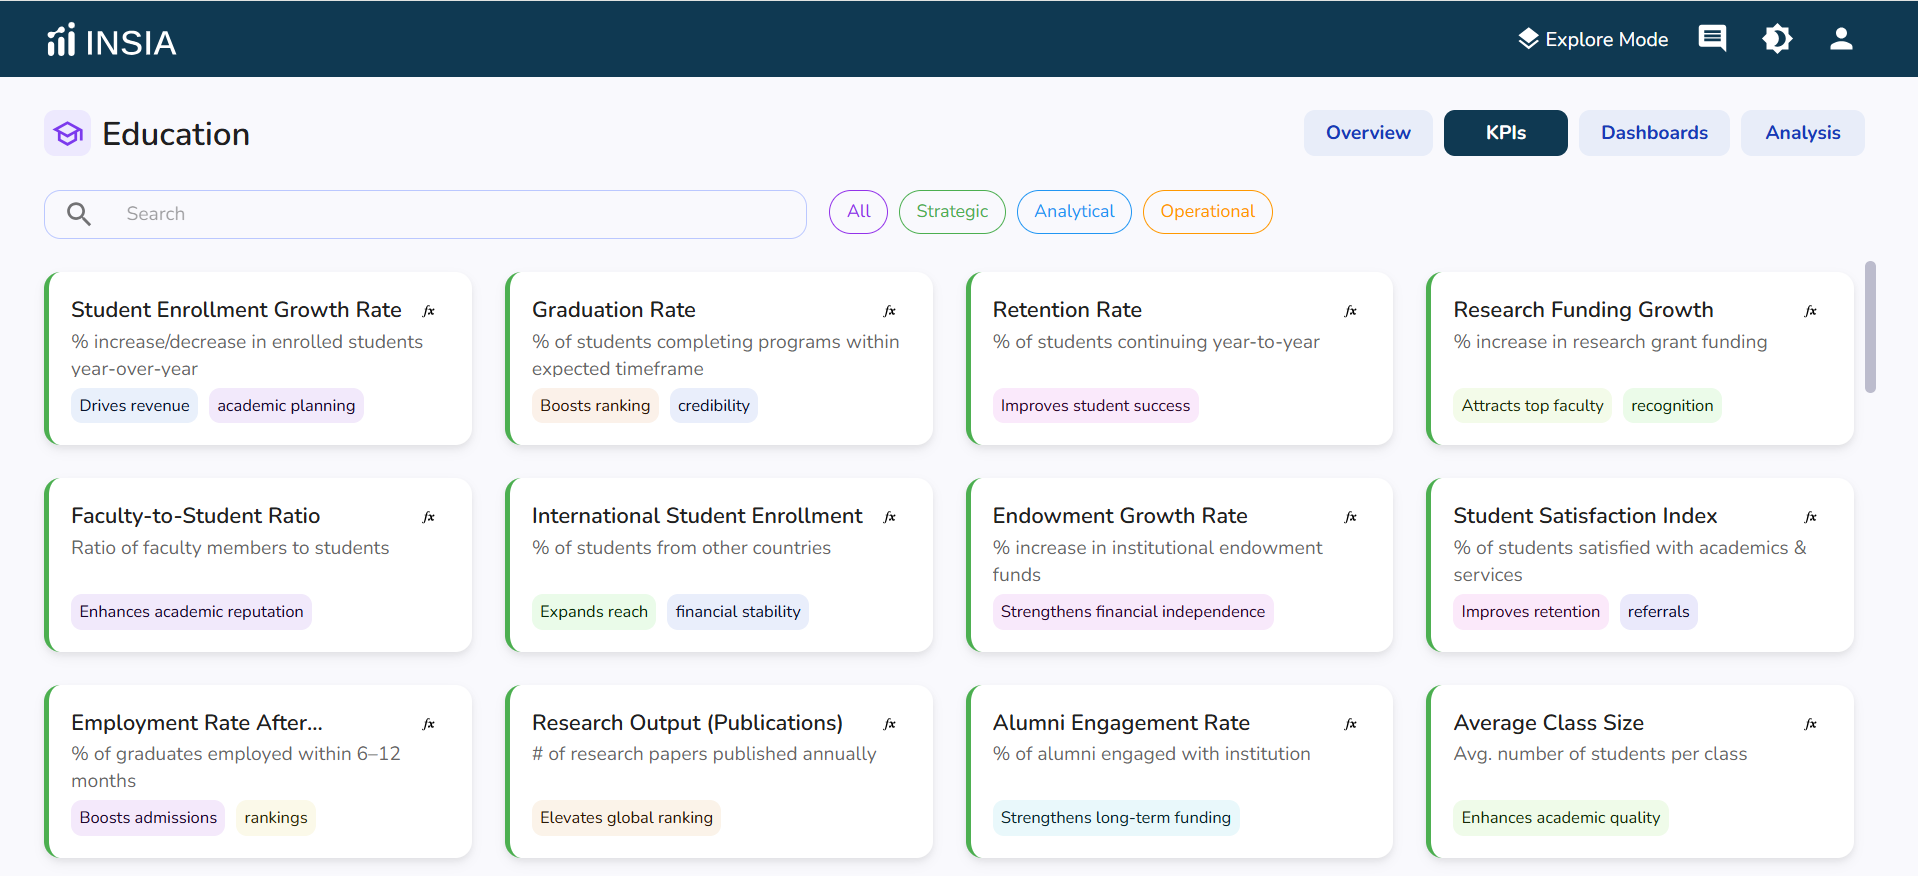Click the Education graduation cap icon

[68, 133]
